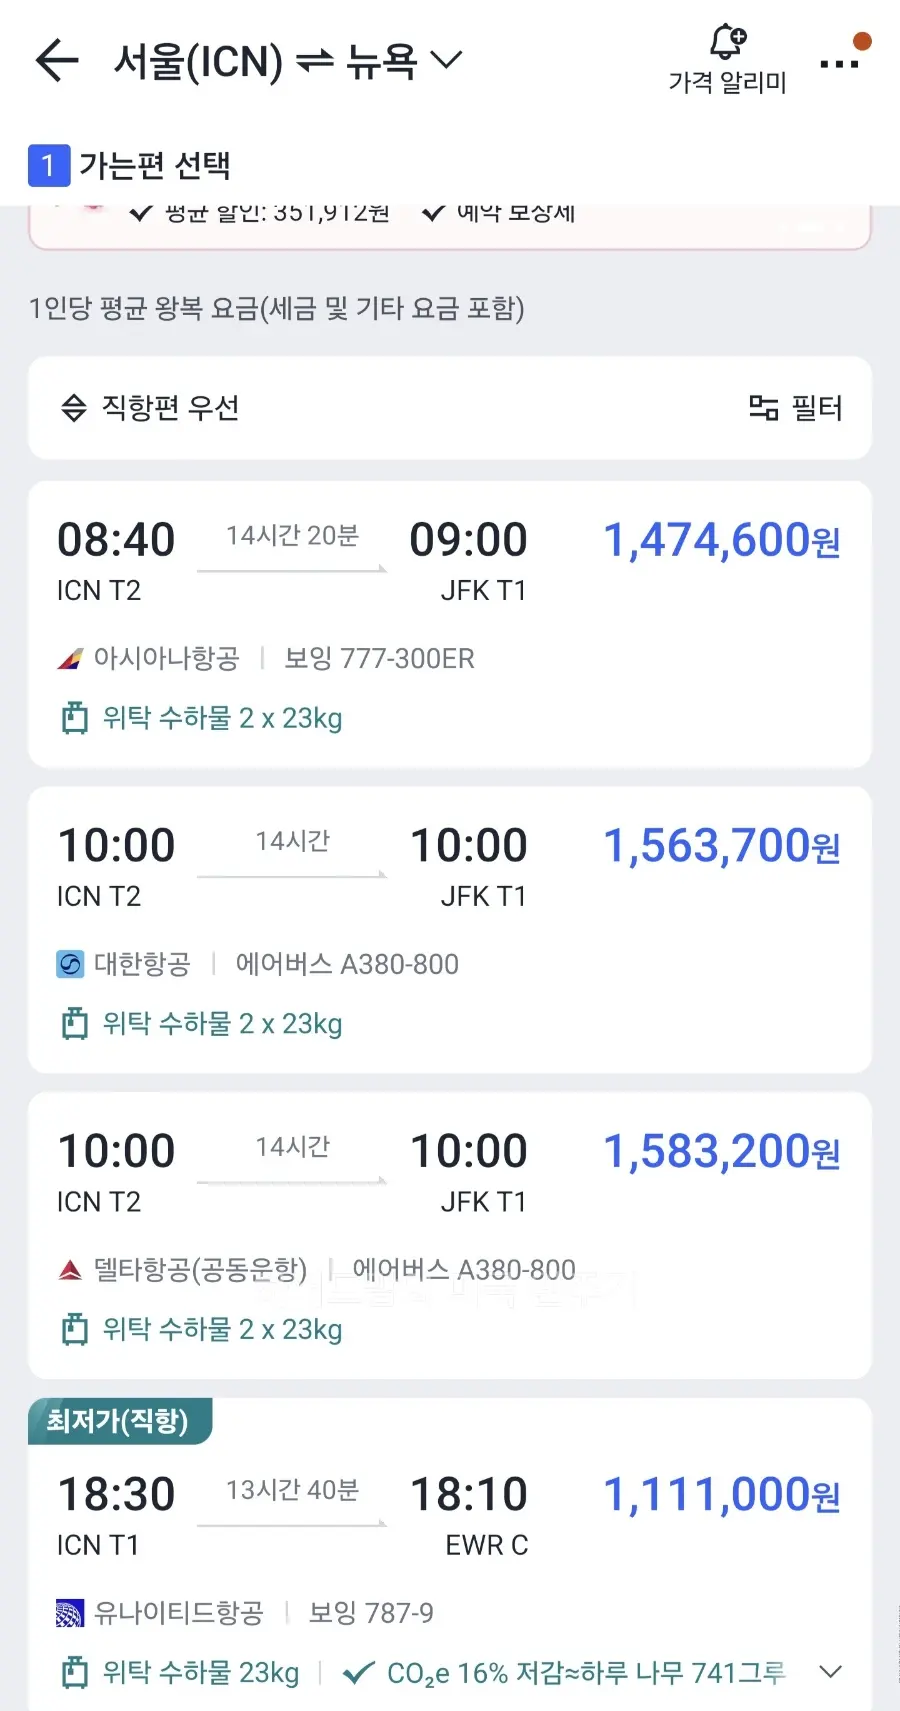The width and height of the screenshot is (900, 1711).
Task: Tap the 필터 filter icon
Action: 764,408
